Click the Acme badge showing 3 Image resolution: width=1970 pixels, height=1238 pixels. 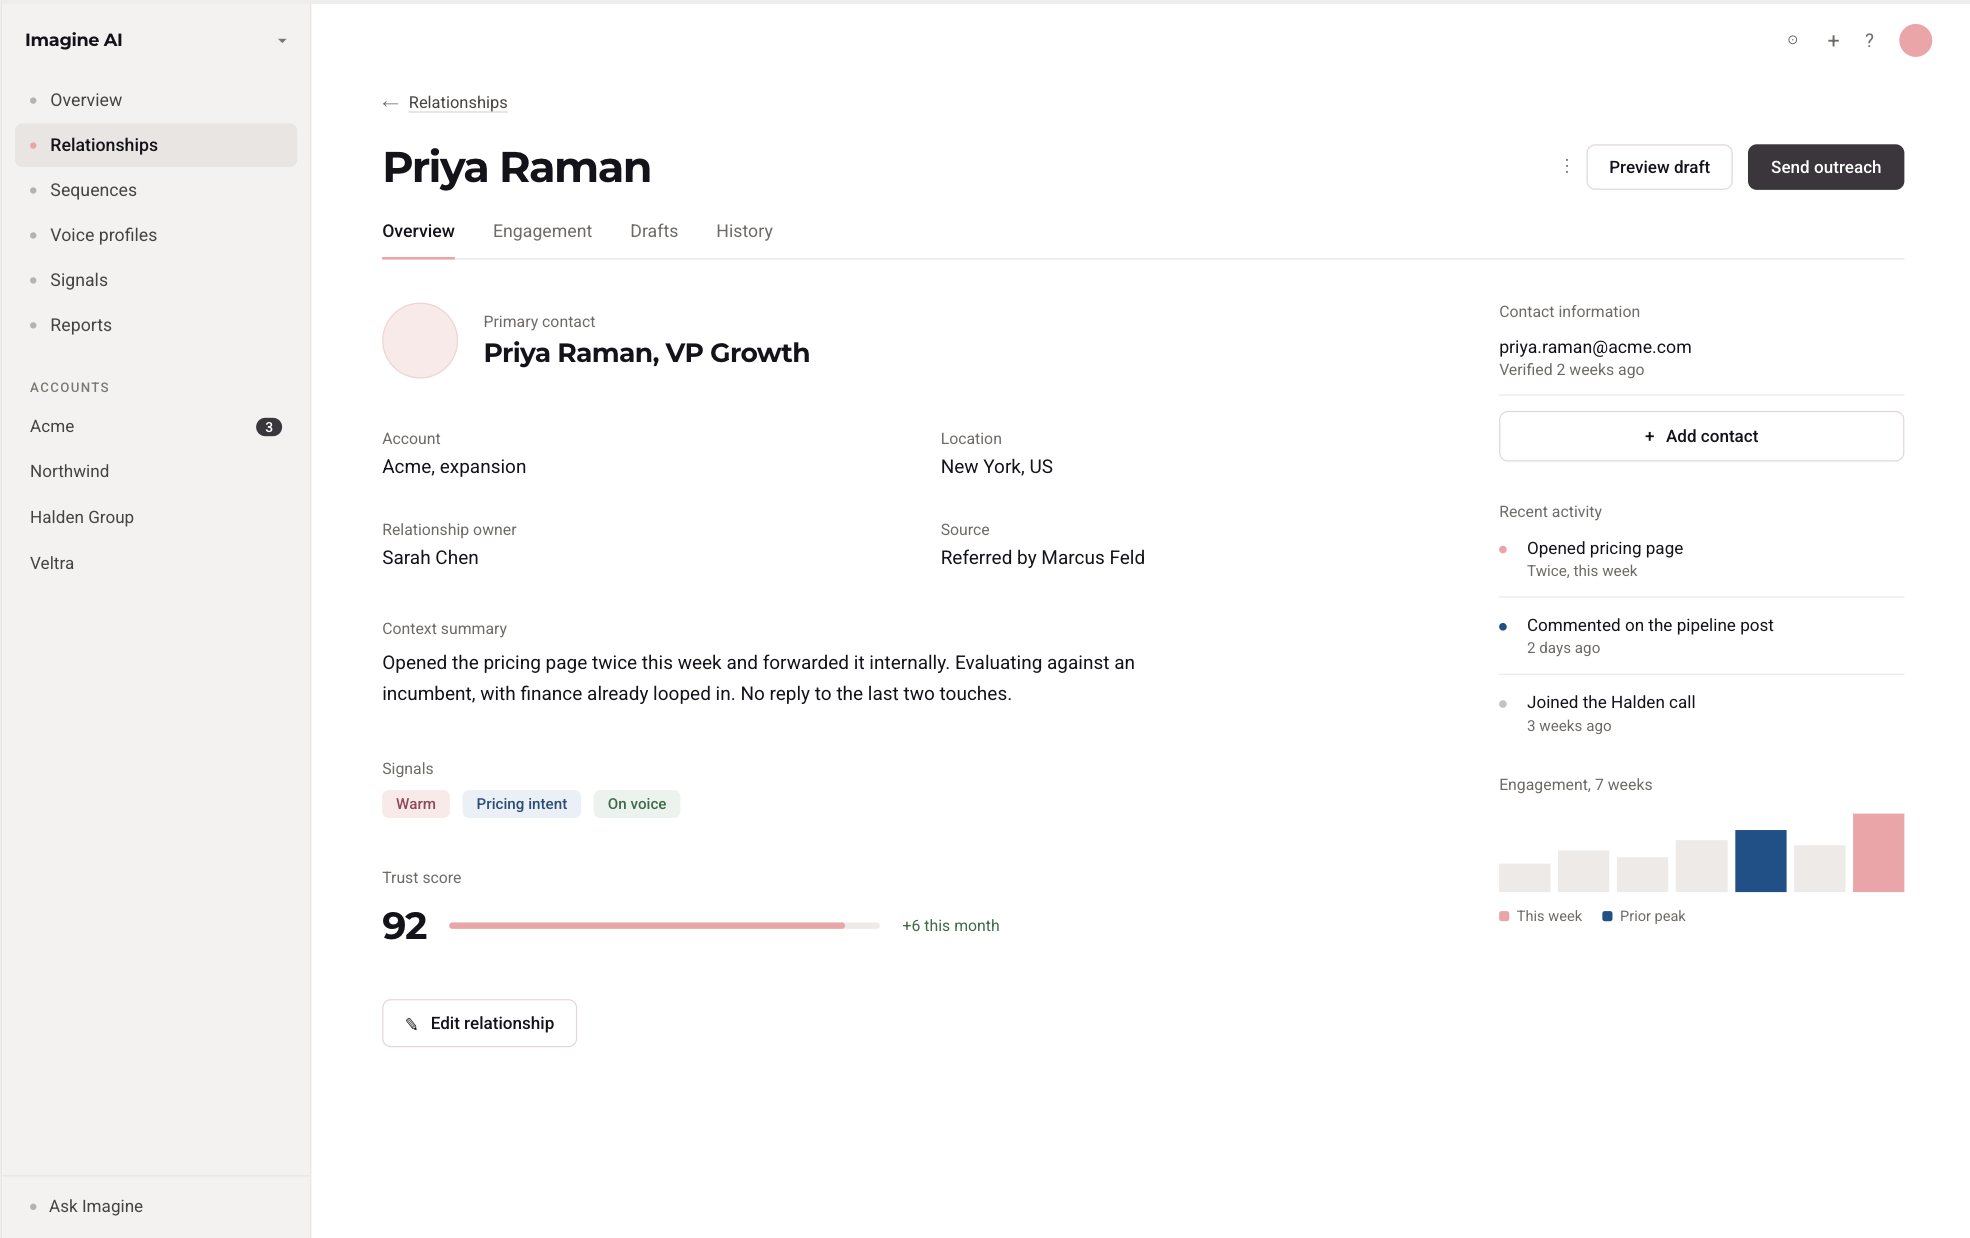click(269, 427)
